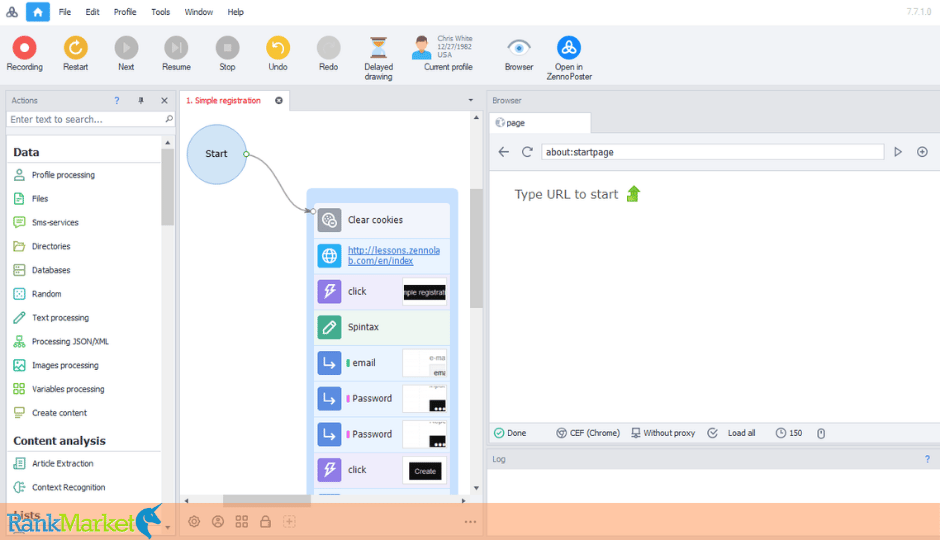This screenshot has height=540, width=940.
Task: Click the Go arrow beside address bar
Action: coord(898,152)
